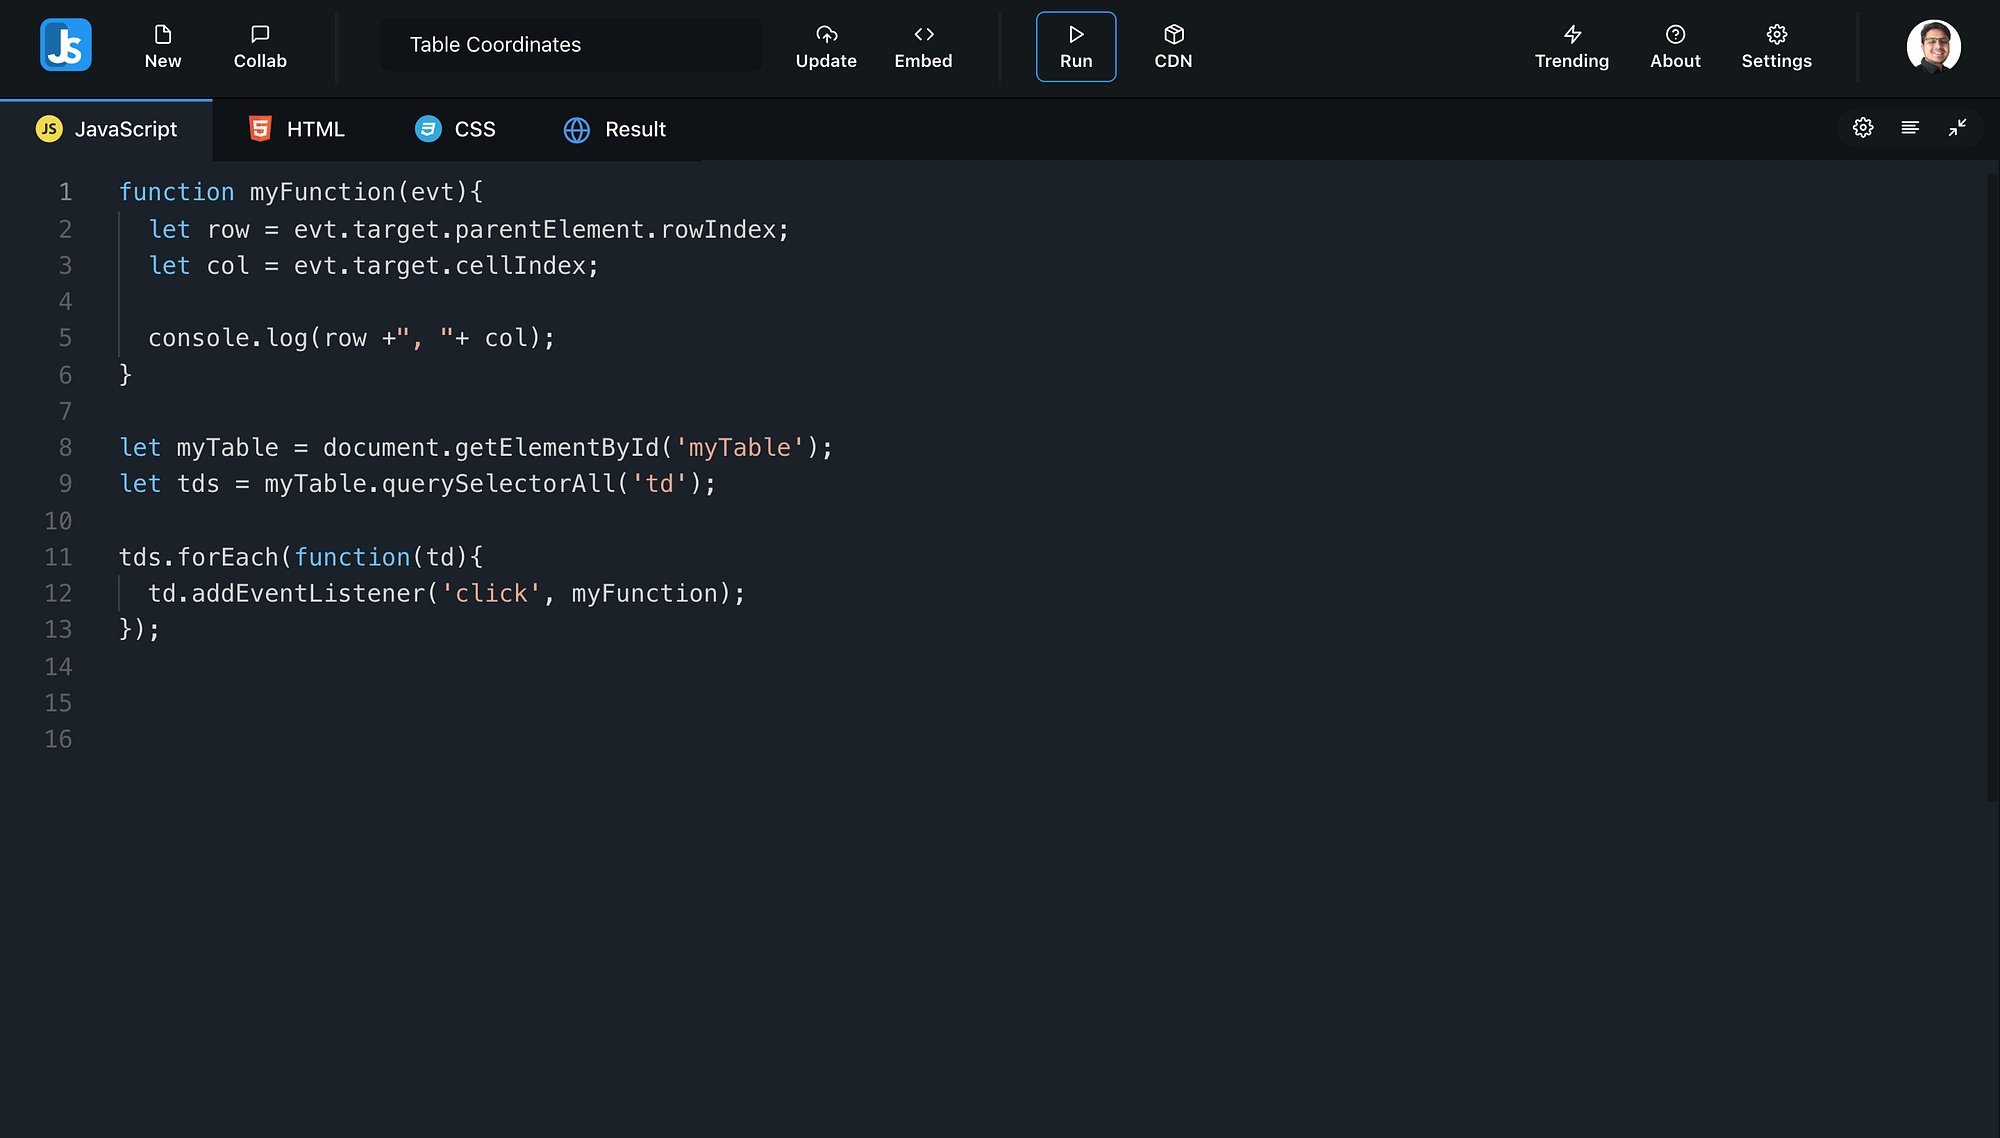Create a New fiddle
The height and width of the screenshot is (1138, 2000).
click(163, 46)
